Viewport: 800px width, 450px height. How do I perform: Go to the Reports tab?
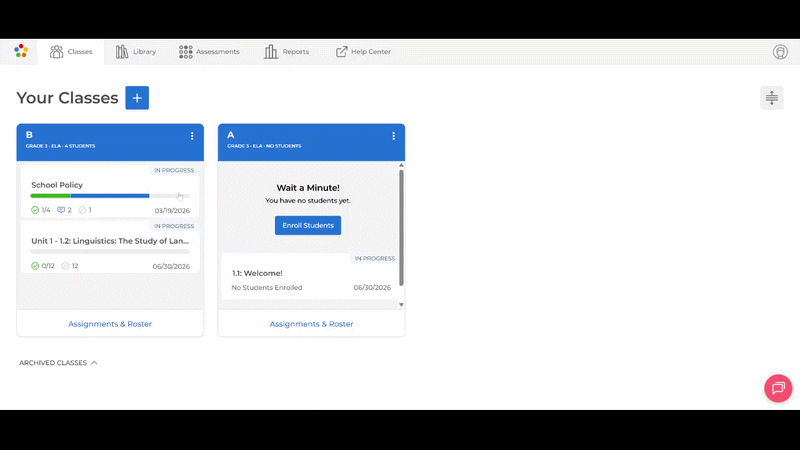click(x=286, y=52)
